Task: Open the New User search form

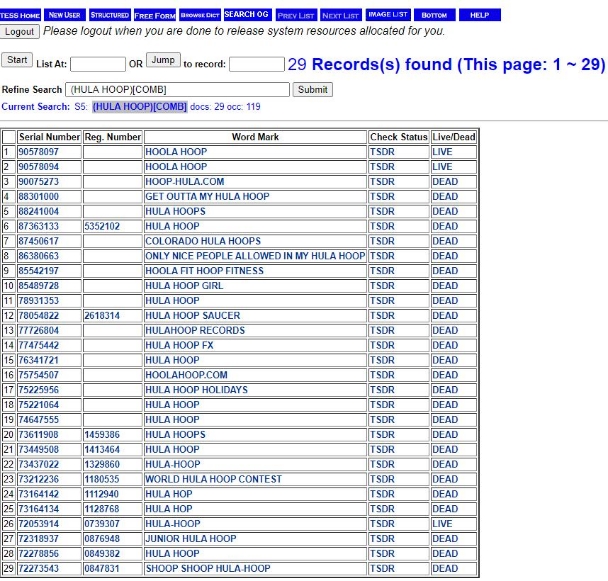Action: click(64, 15)
